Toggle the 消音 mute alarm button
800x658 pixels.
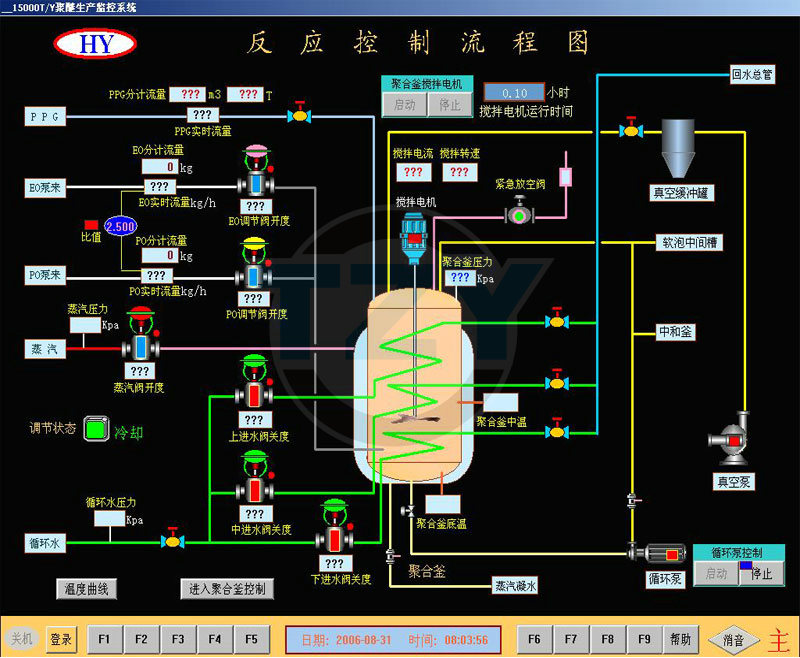(x=734, y=639)
